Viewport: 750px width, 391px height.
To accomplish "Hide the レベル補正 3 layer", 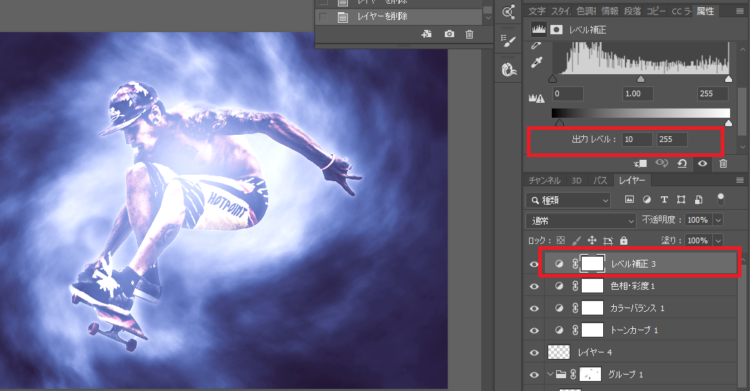I will tap(534, 264).
